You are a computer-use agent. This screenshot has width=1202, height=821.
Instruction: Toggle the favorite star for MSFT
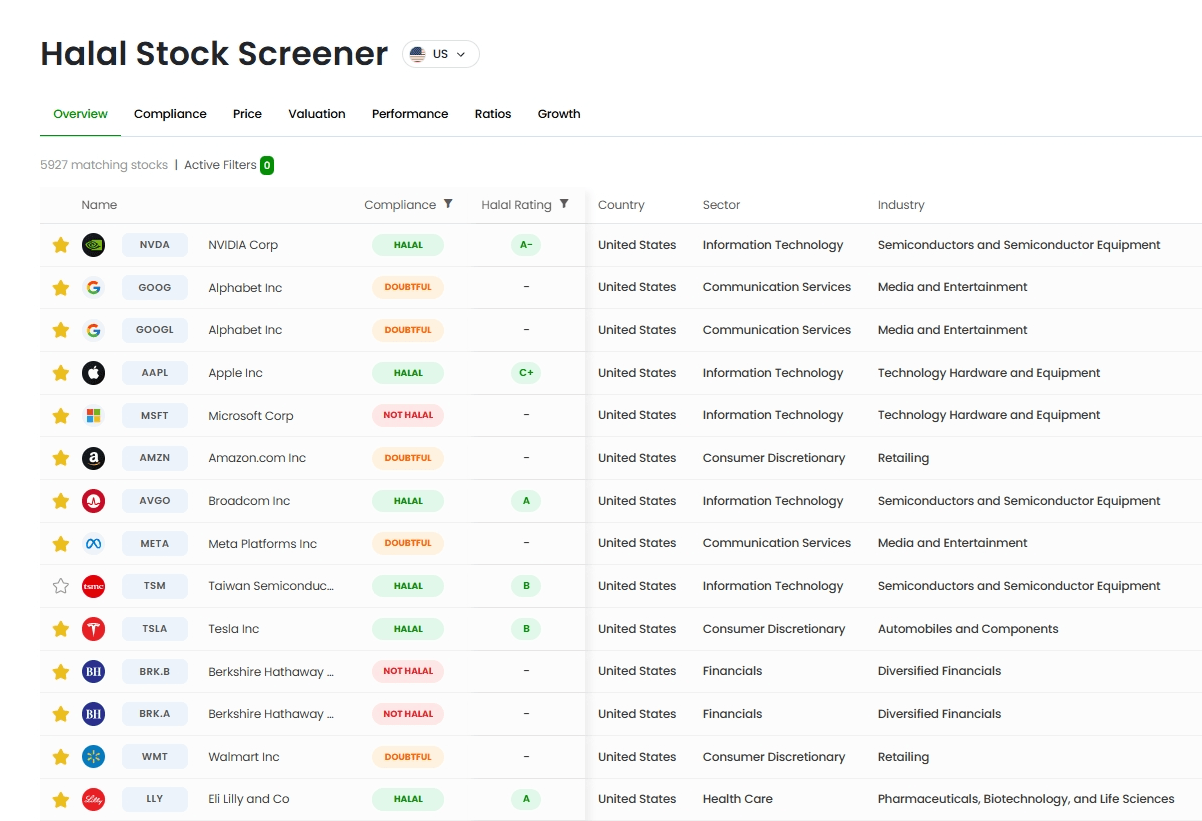[61, 415]
